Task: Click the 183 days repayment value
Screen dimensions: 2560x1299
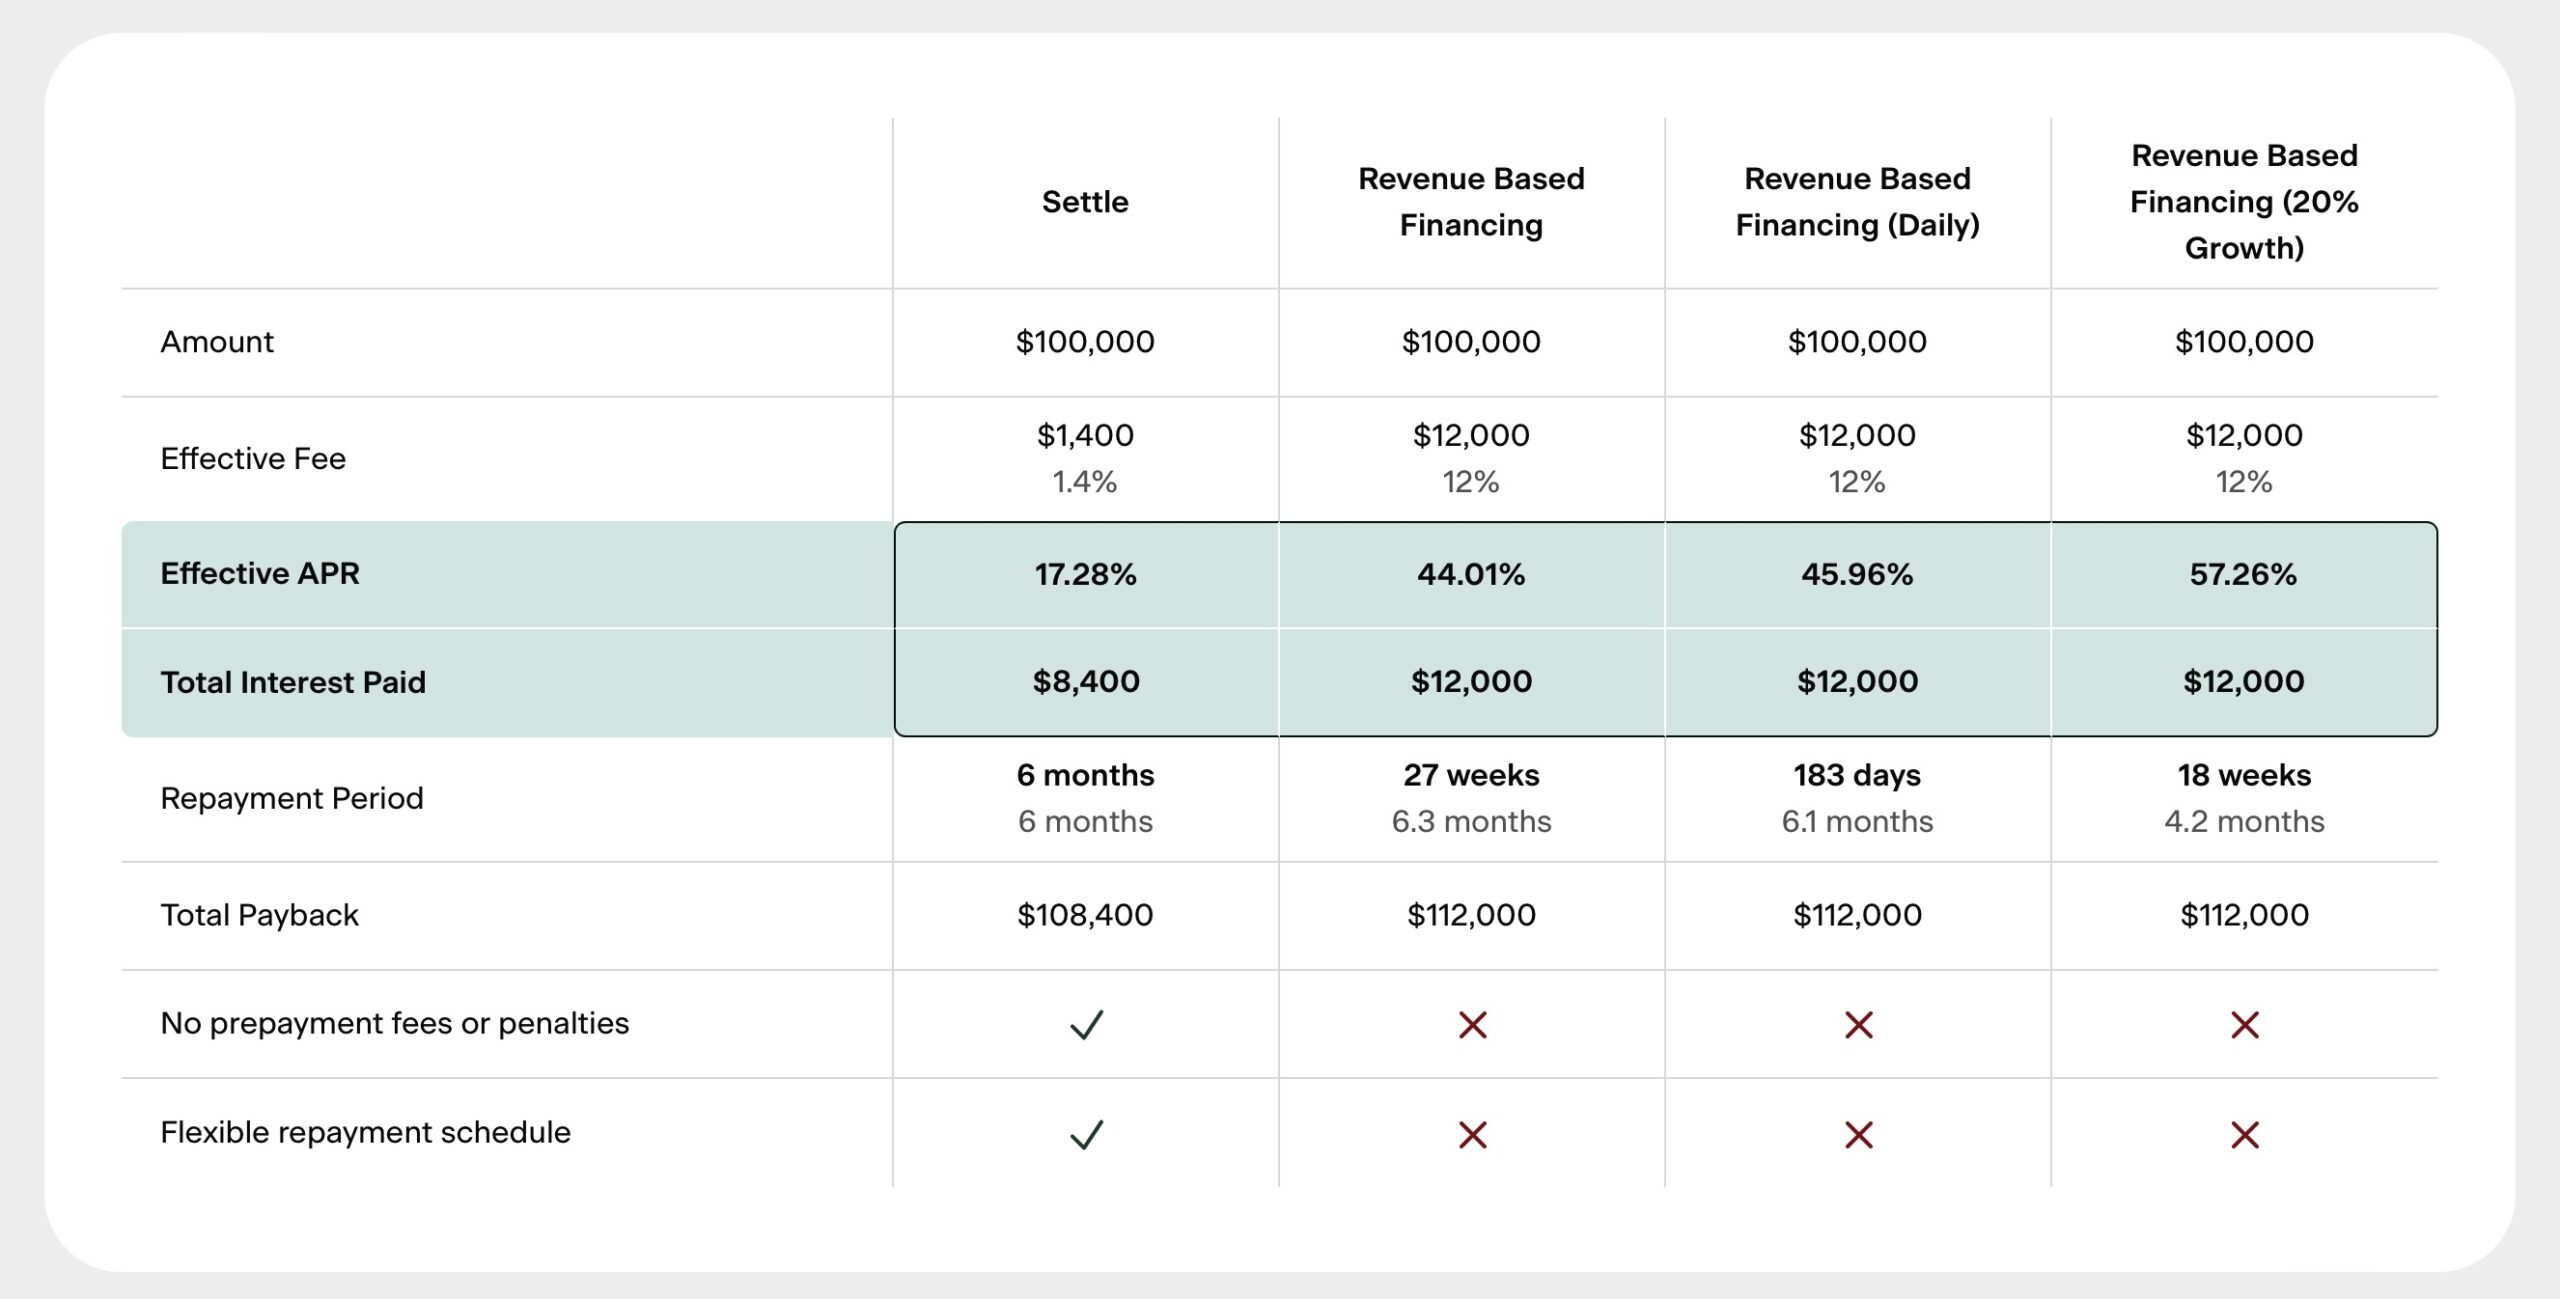Action: tap(1857, 775)
